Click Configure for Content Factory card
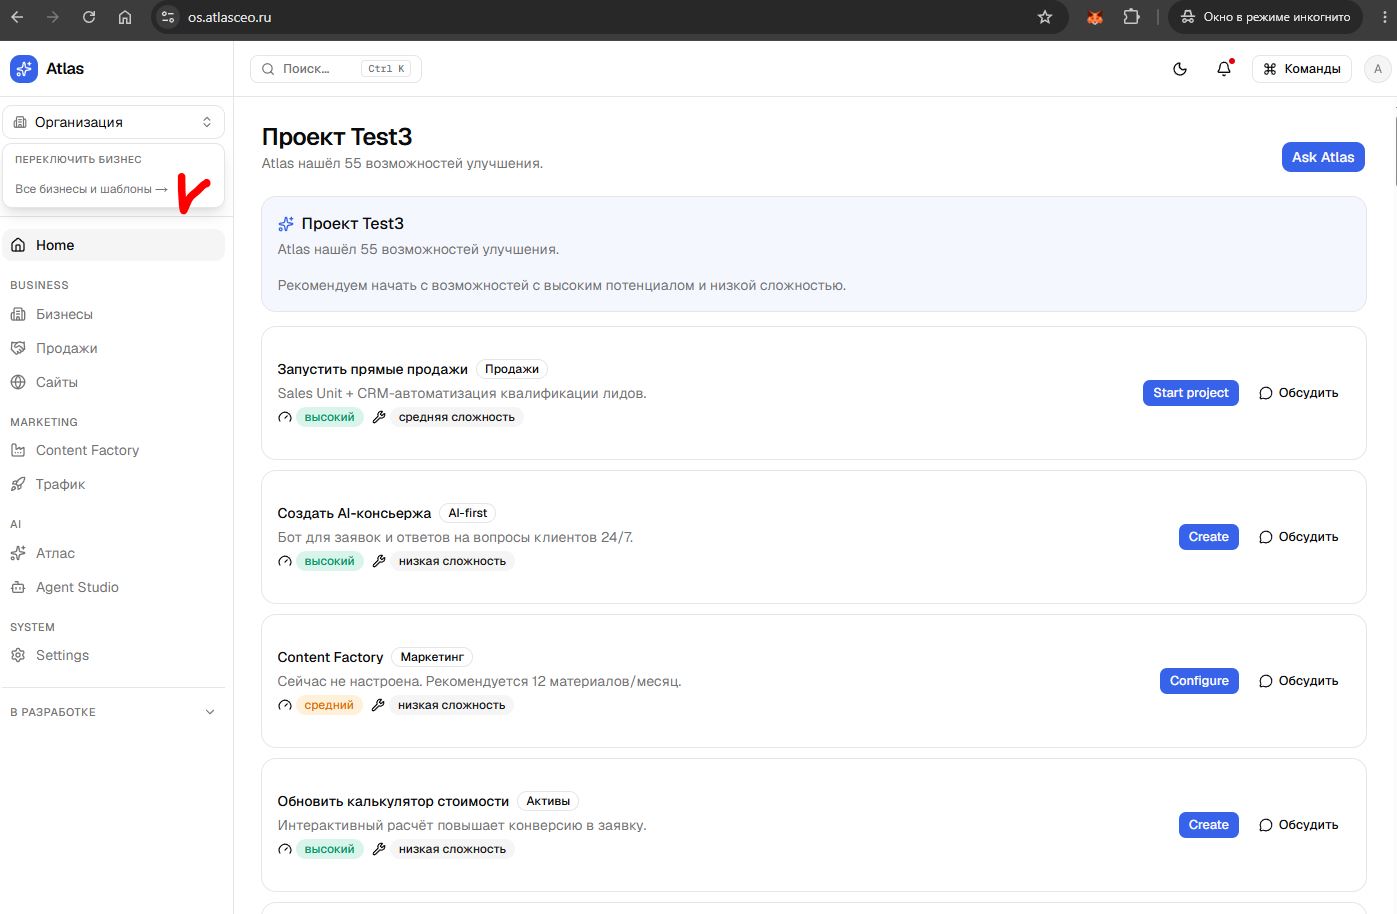The width and height of the screenshot is (1397, 914). [1199, 681]
